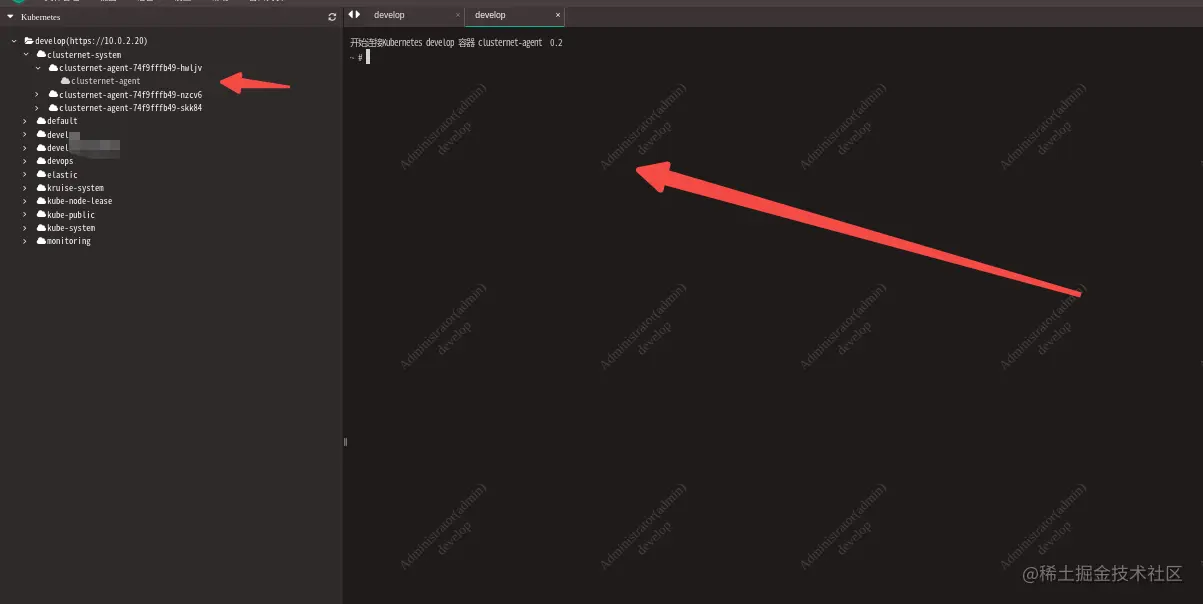Expand the kube-node-lease namespace
The width and height of the screenshot is (1203, 604).
click(x=26, y=201)
